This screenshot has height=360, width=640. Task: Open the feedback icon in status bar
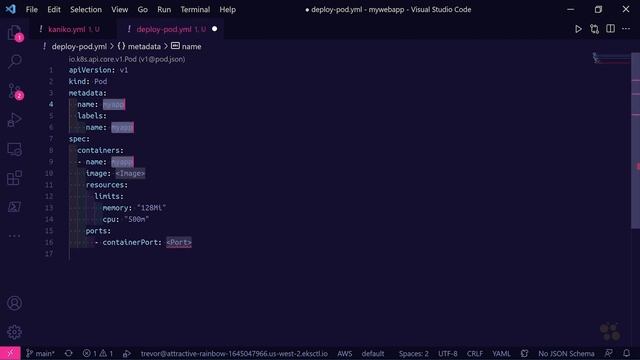pos(609,353)
